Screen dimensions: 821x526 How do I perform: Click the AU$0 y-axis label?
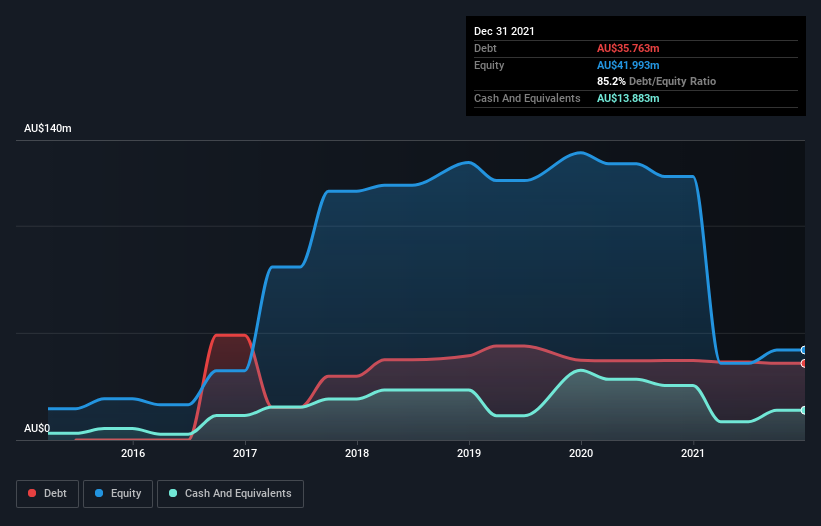(37, 428)
